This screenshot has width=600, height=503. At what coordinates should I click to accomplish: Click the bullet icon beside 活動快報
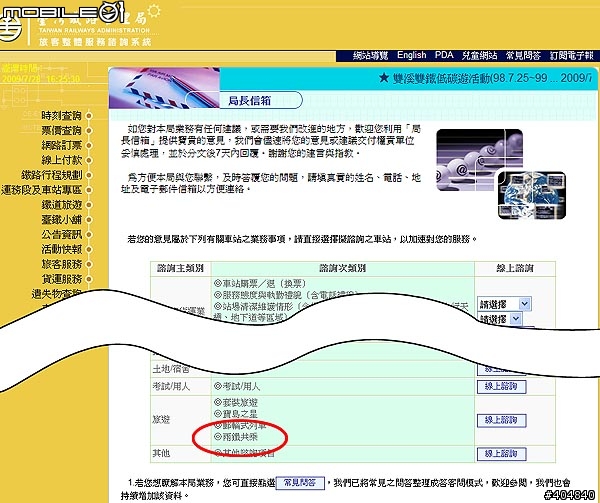pyautogui.click(x=89, y=249)
